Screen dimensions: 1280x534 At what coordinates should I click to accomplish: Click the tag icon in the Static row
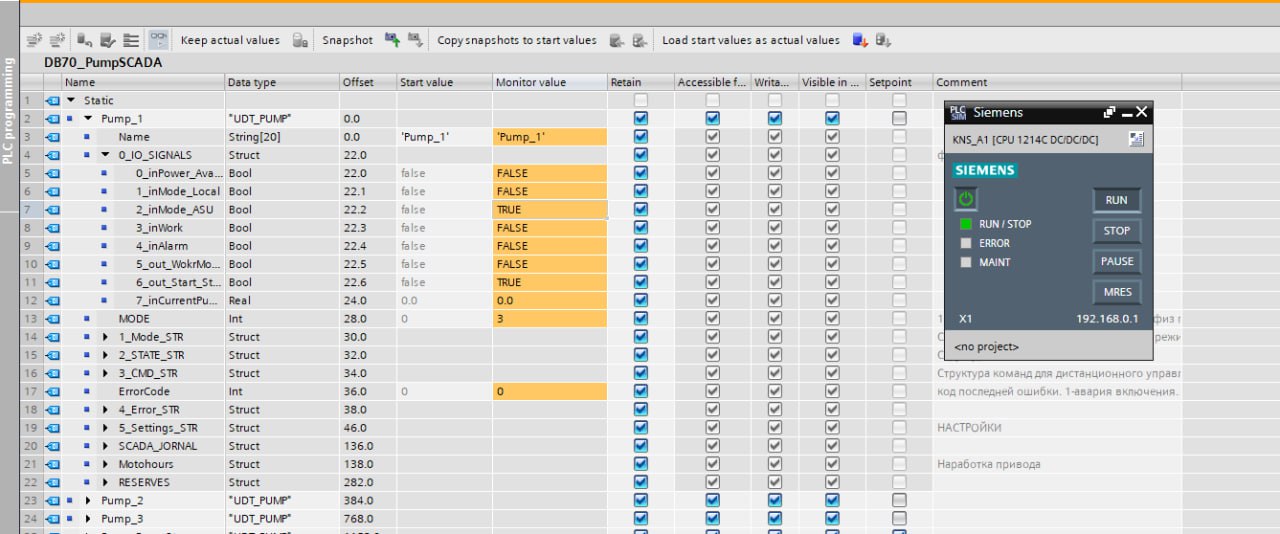tap(53, 100)
